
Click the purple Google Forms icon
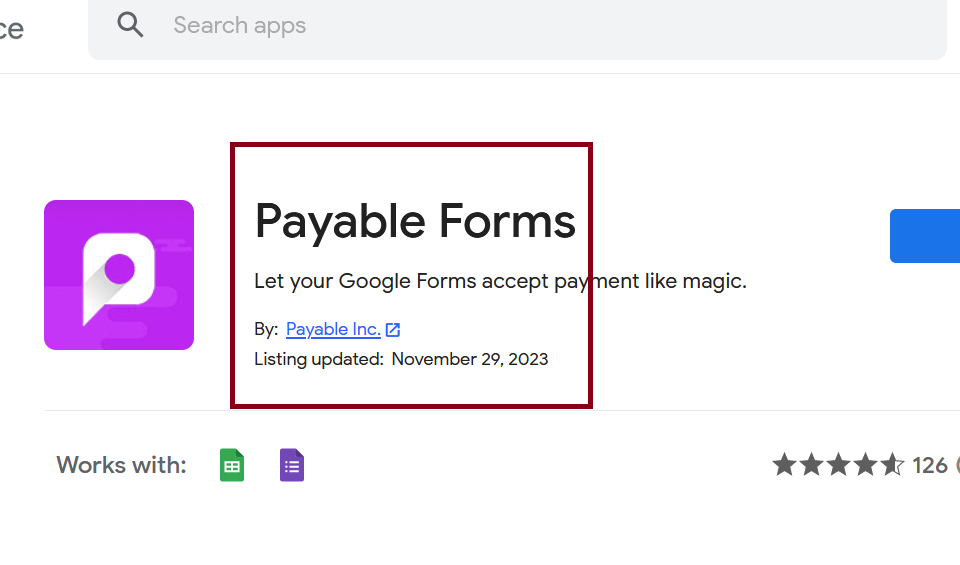coord(292,465)
